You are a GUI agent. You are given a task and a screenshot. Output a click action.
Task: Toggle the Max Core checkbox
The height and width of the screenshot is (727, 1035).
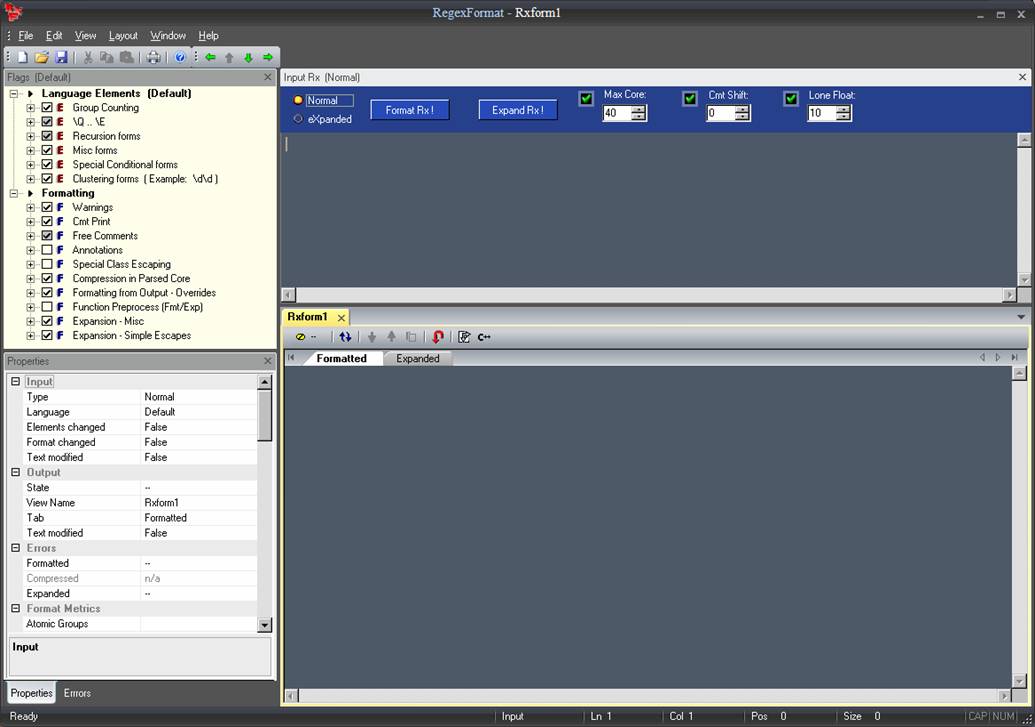click(x=586, y=99)
